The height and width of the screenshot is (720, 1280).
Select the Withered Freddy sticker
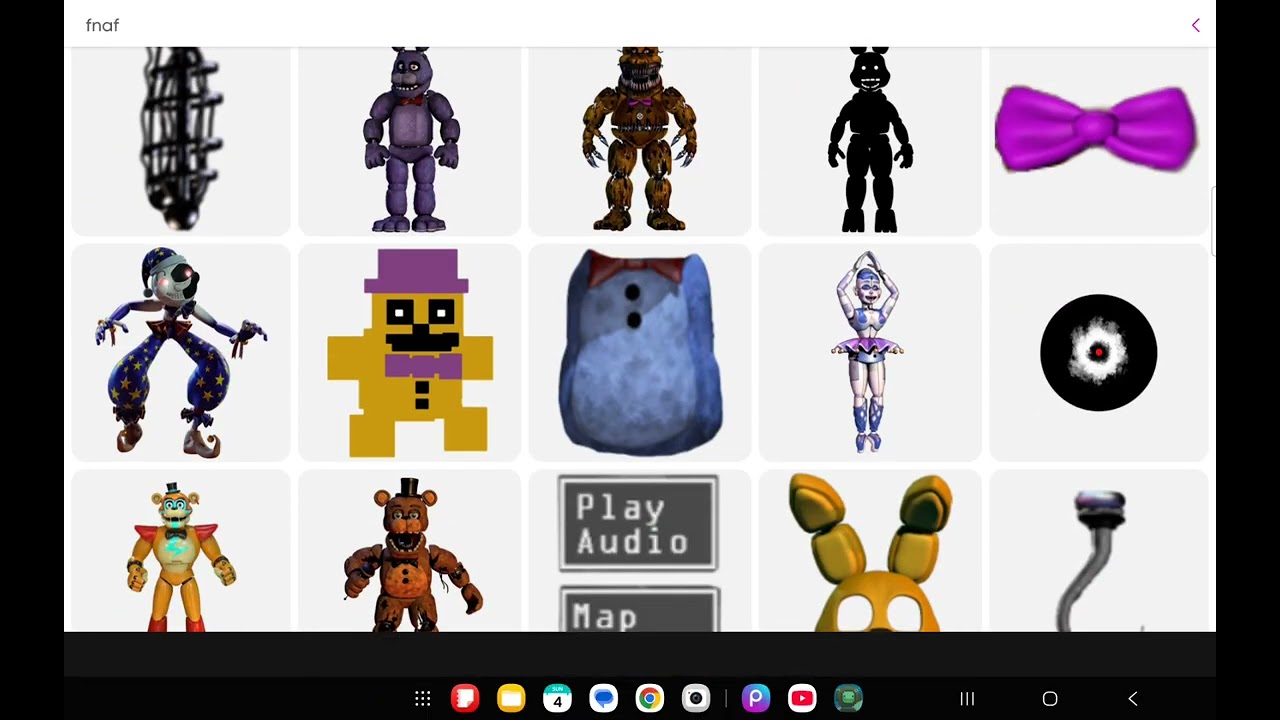(410, 551)
